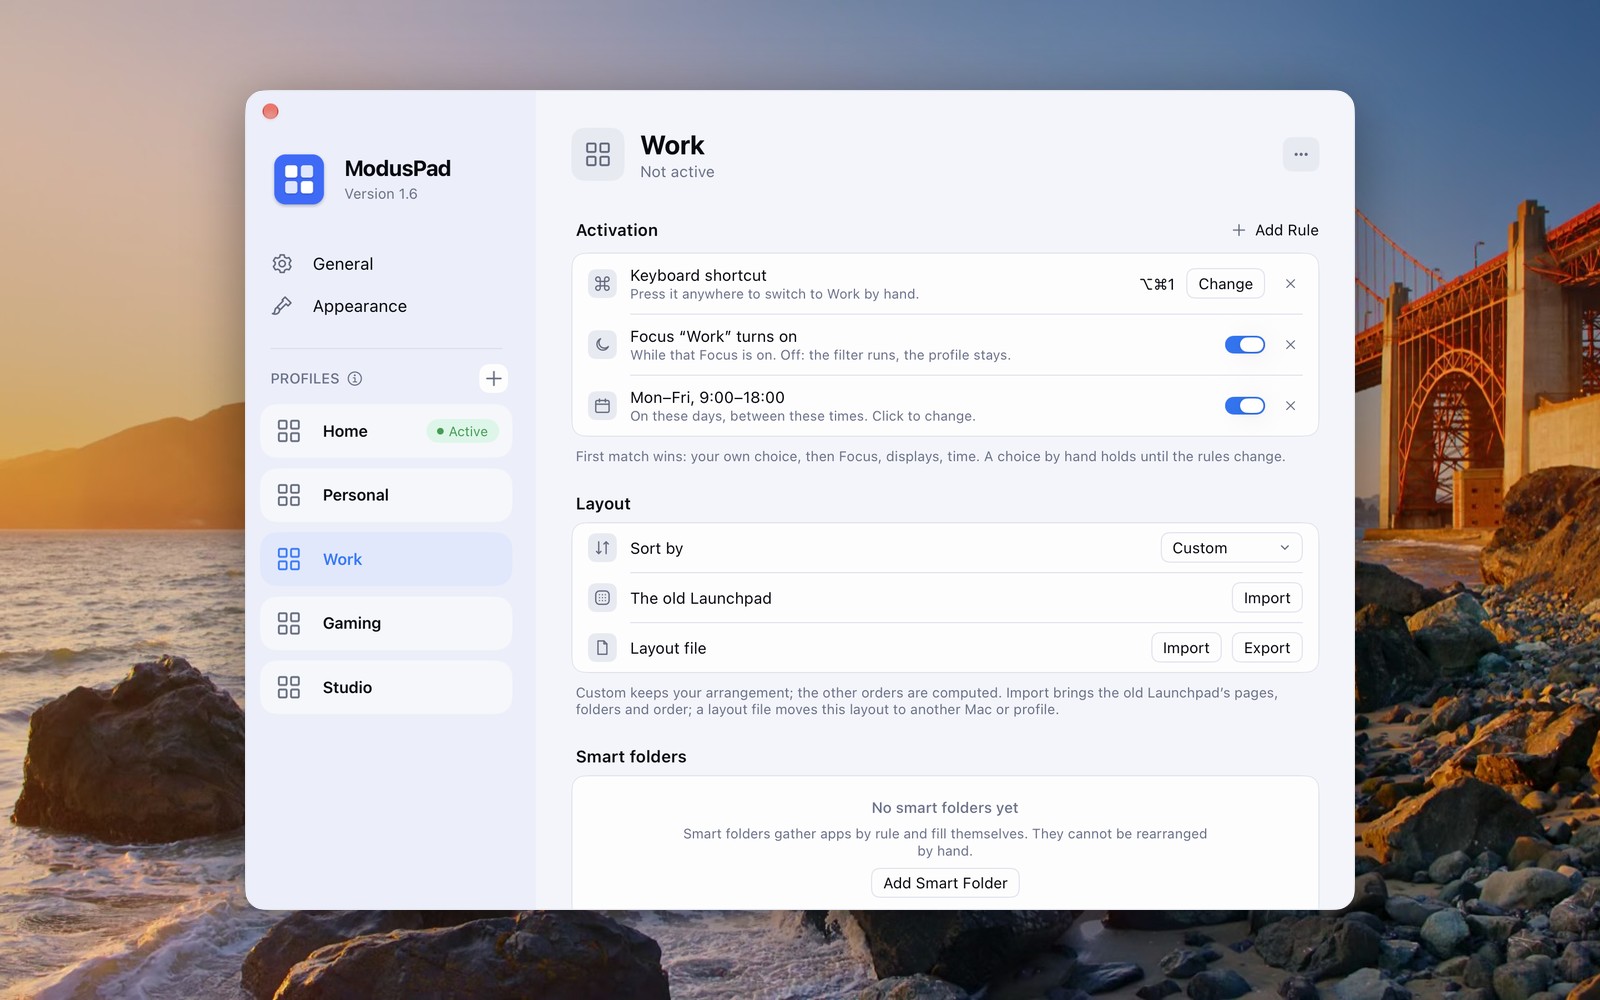Open the Sort by Custom dropdown

[1231, 548]
